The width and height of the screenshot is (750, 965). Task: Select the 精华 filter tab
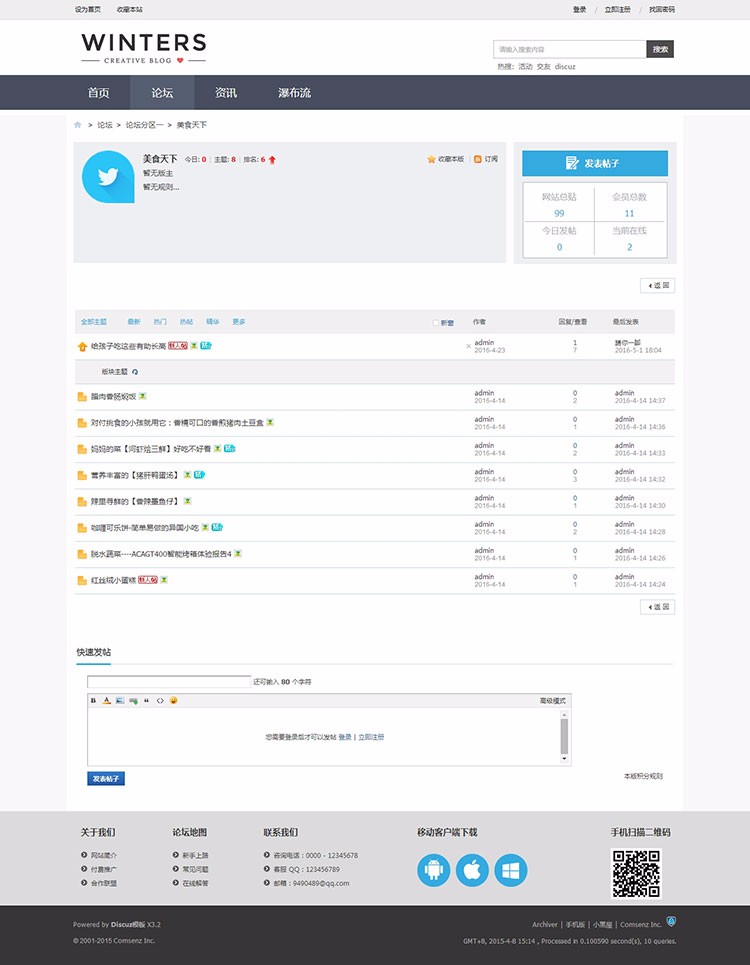pos(213,322)
